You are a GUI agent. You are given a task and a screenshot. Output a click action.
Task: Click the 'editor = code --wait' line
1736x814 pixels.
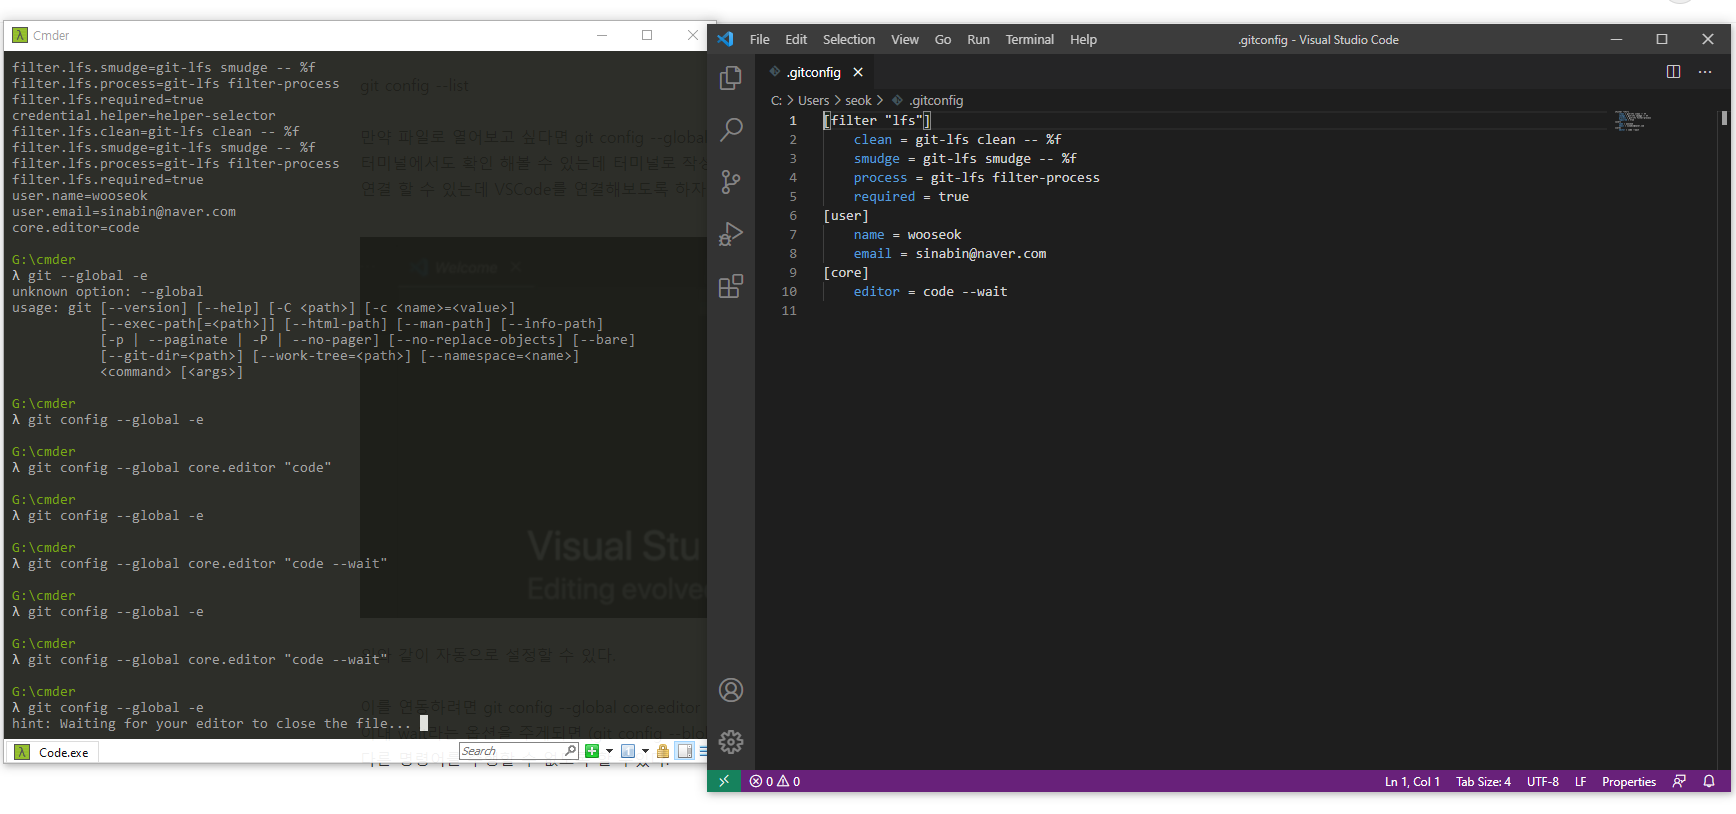tap(930, 291)
